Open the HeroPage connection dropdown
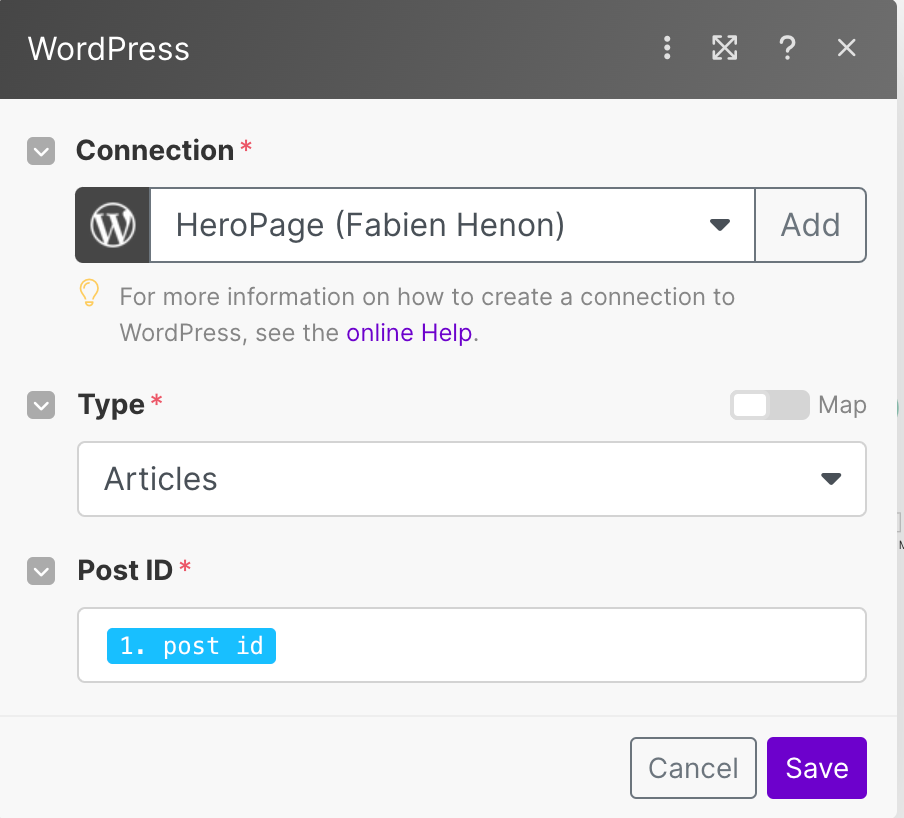 coord(453,225)
